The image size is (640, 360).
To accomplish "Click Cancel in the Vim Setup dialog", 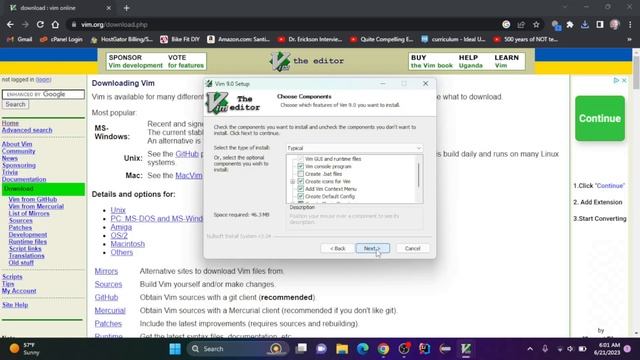I will [x=412, y=248].
